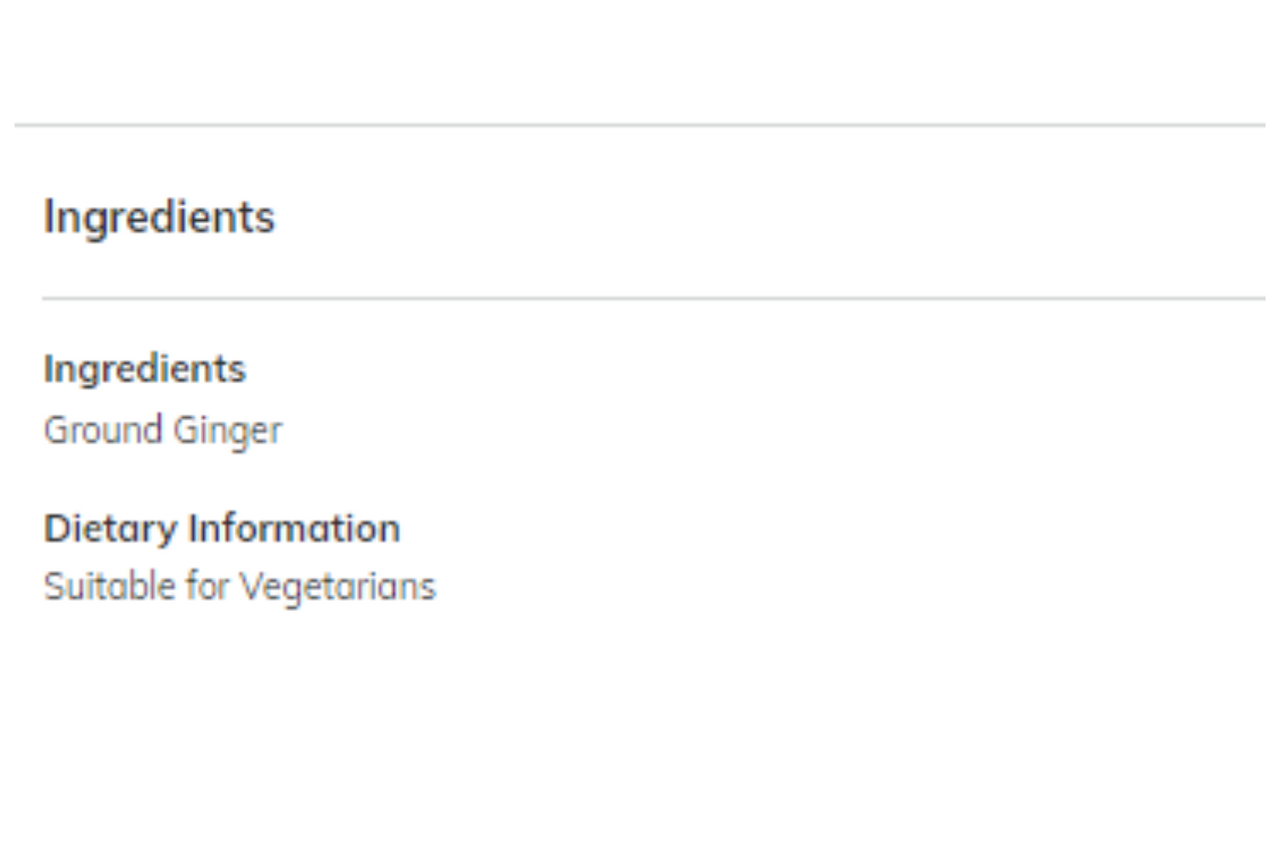Click the word Dietary
Image resolution: width=1280 pixels, height=853 pixels.
[x=112, y=529]
